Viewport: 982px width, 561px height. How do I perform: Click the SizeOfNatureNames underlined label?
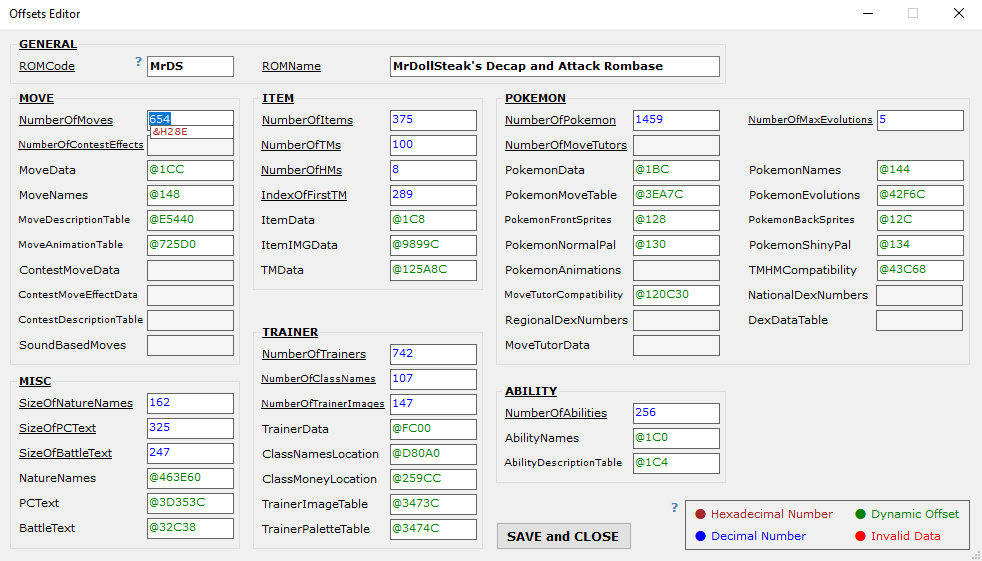76,403
